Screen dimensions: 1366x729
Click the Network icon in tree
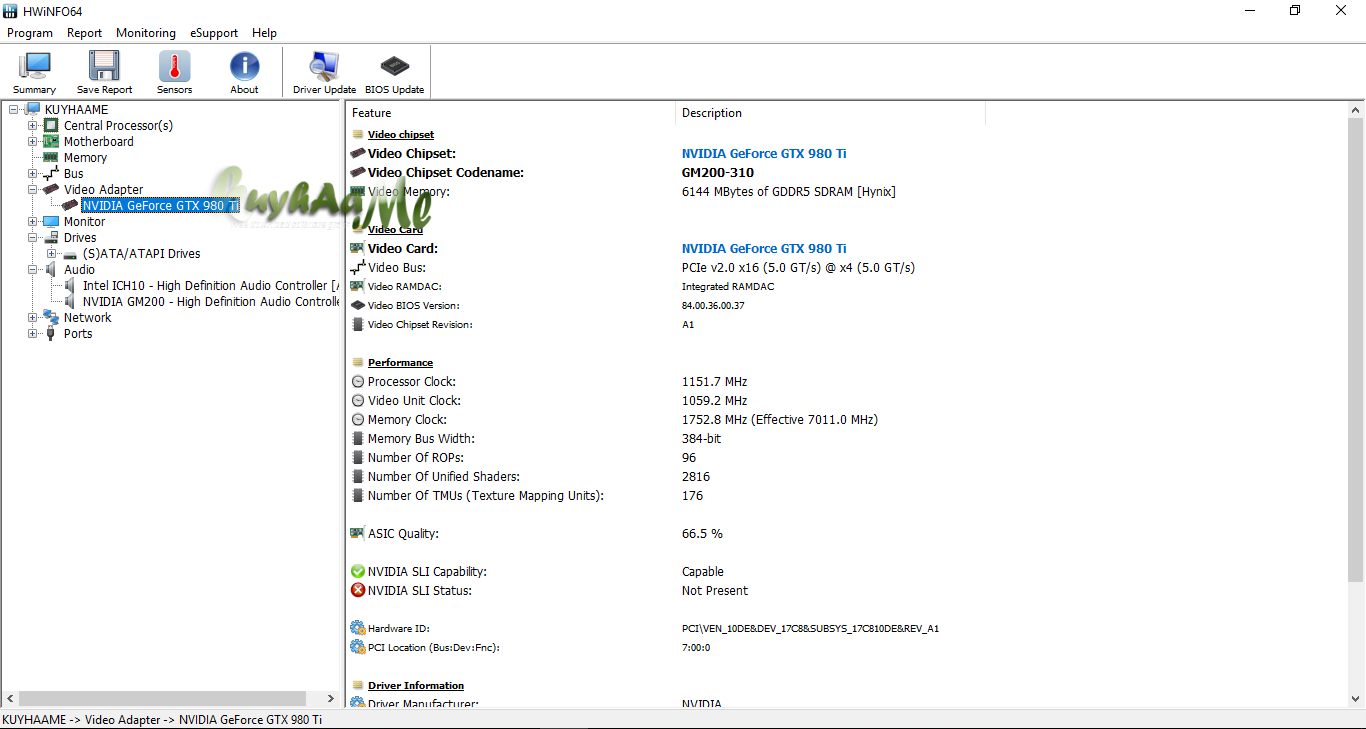coord(51,317)
